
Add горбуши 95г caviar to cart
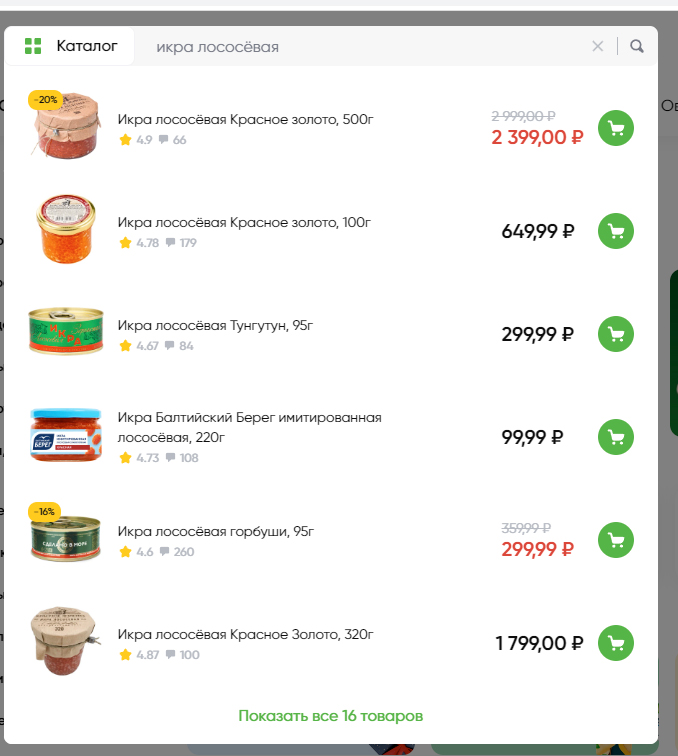click(616, 540)
